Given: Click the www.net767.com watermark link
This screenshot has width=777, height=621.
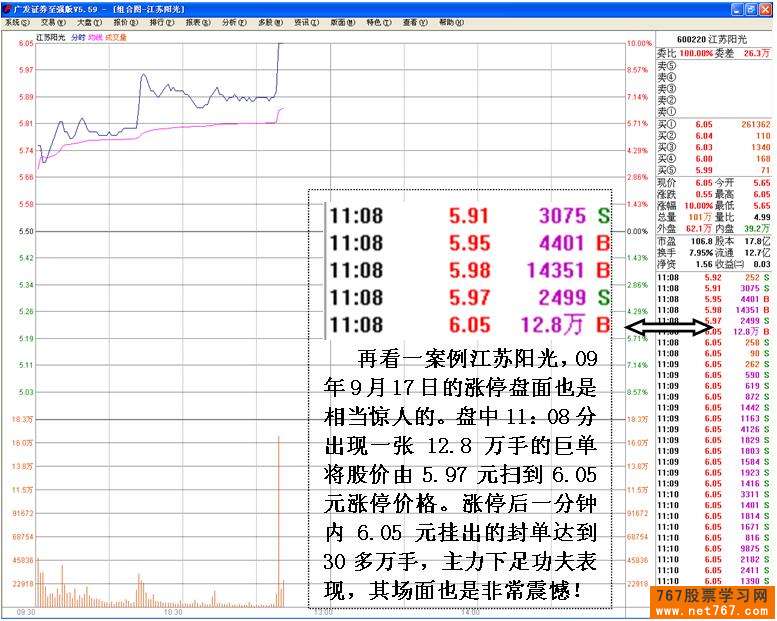Looking at the screenshot, I should click(713, 609).
